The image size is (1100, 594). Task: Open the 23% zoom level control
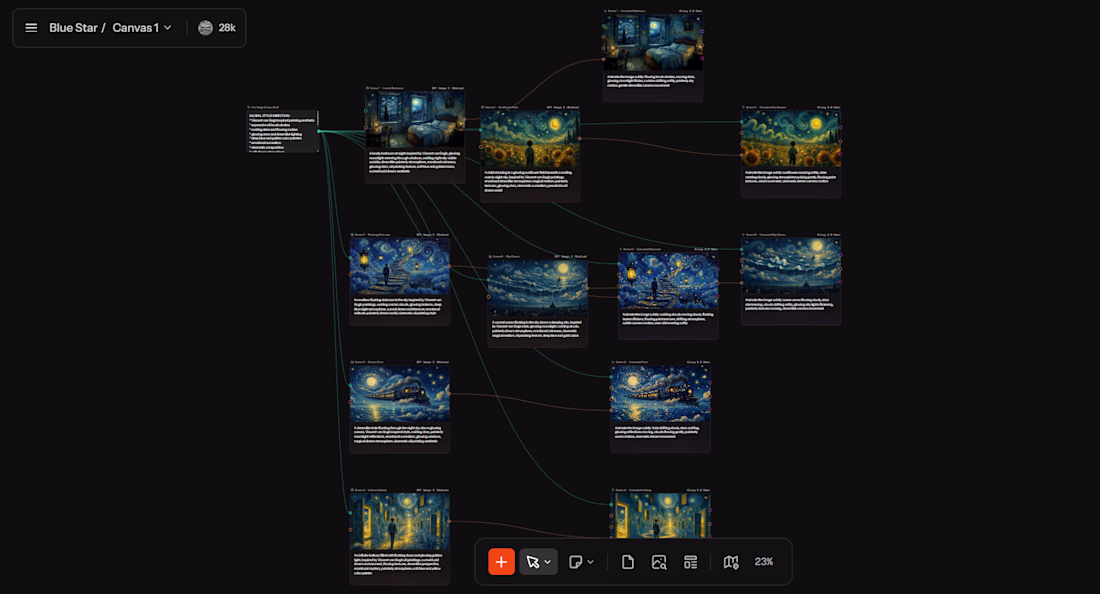[764, 562]
